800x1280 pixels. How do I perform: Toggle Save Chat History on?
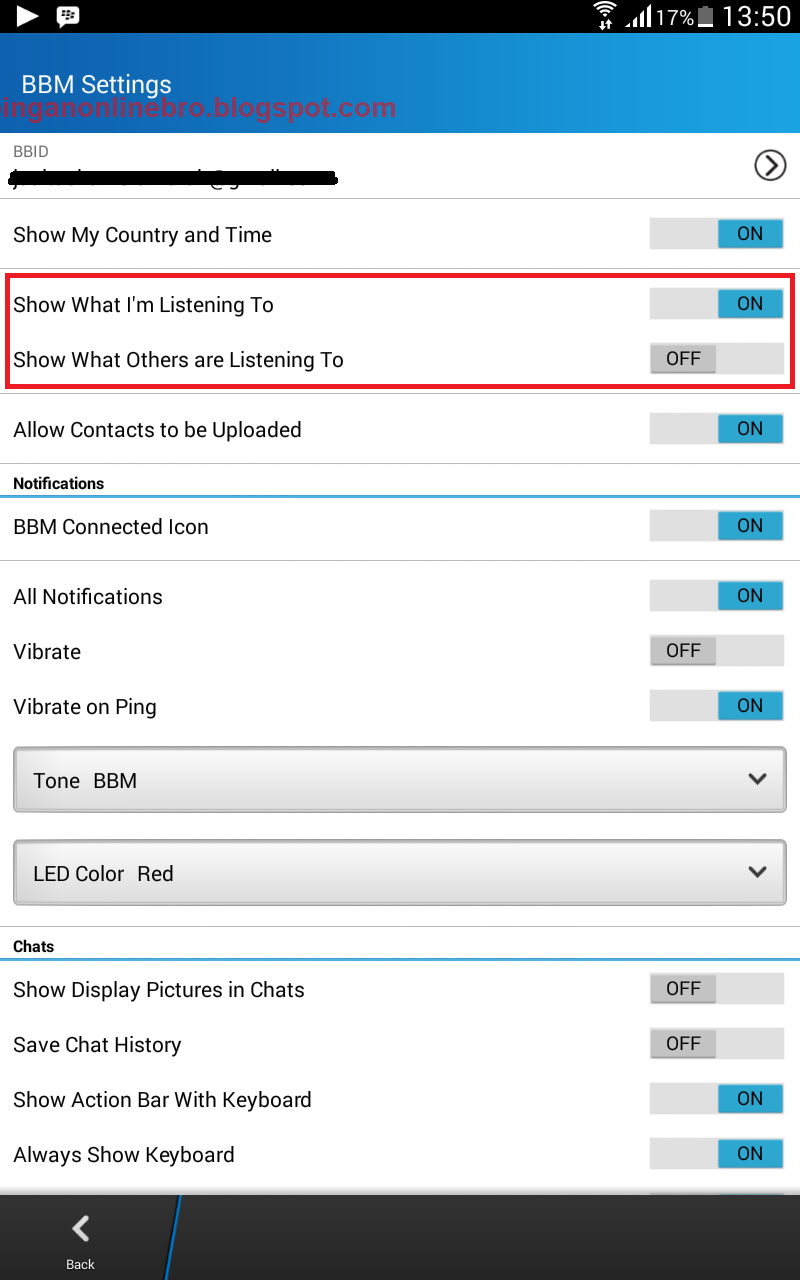pyautogui.click(x=716, y=1044)
